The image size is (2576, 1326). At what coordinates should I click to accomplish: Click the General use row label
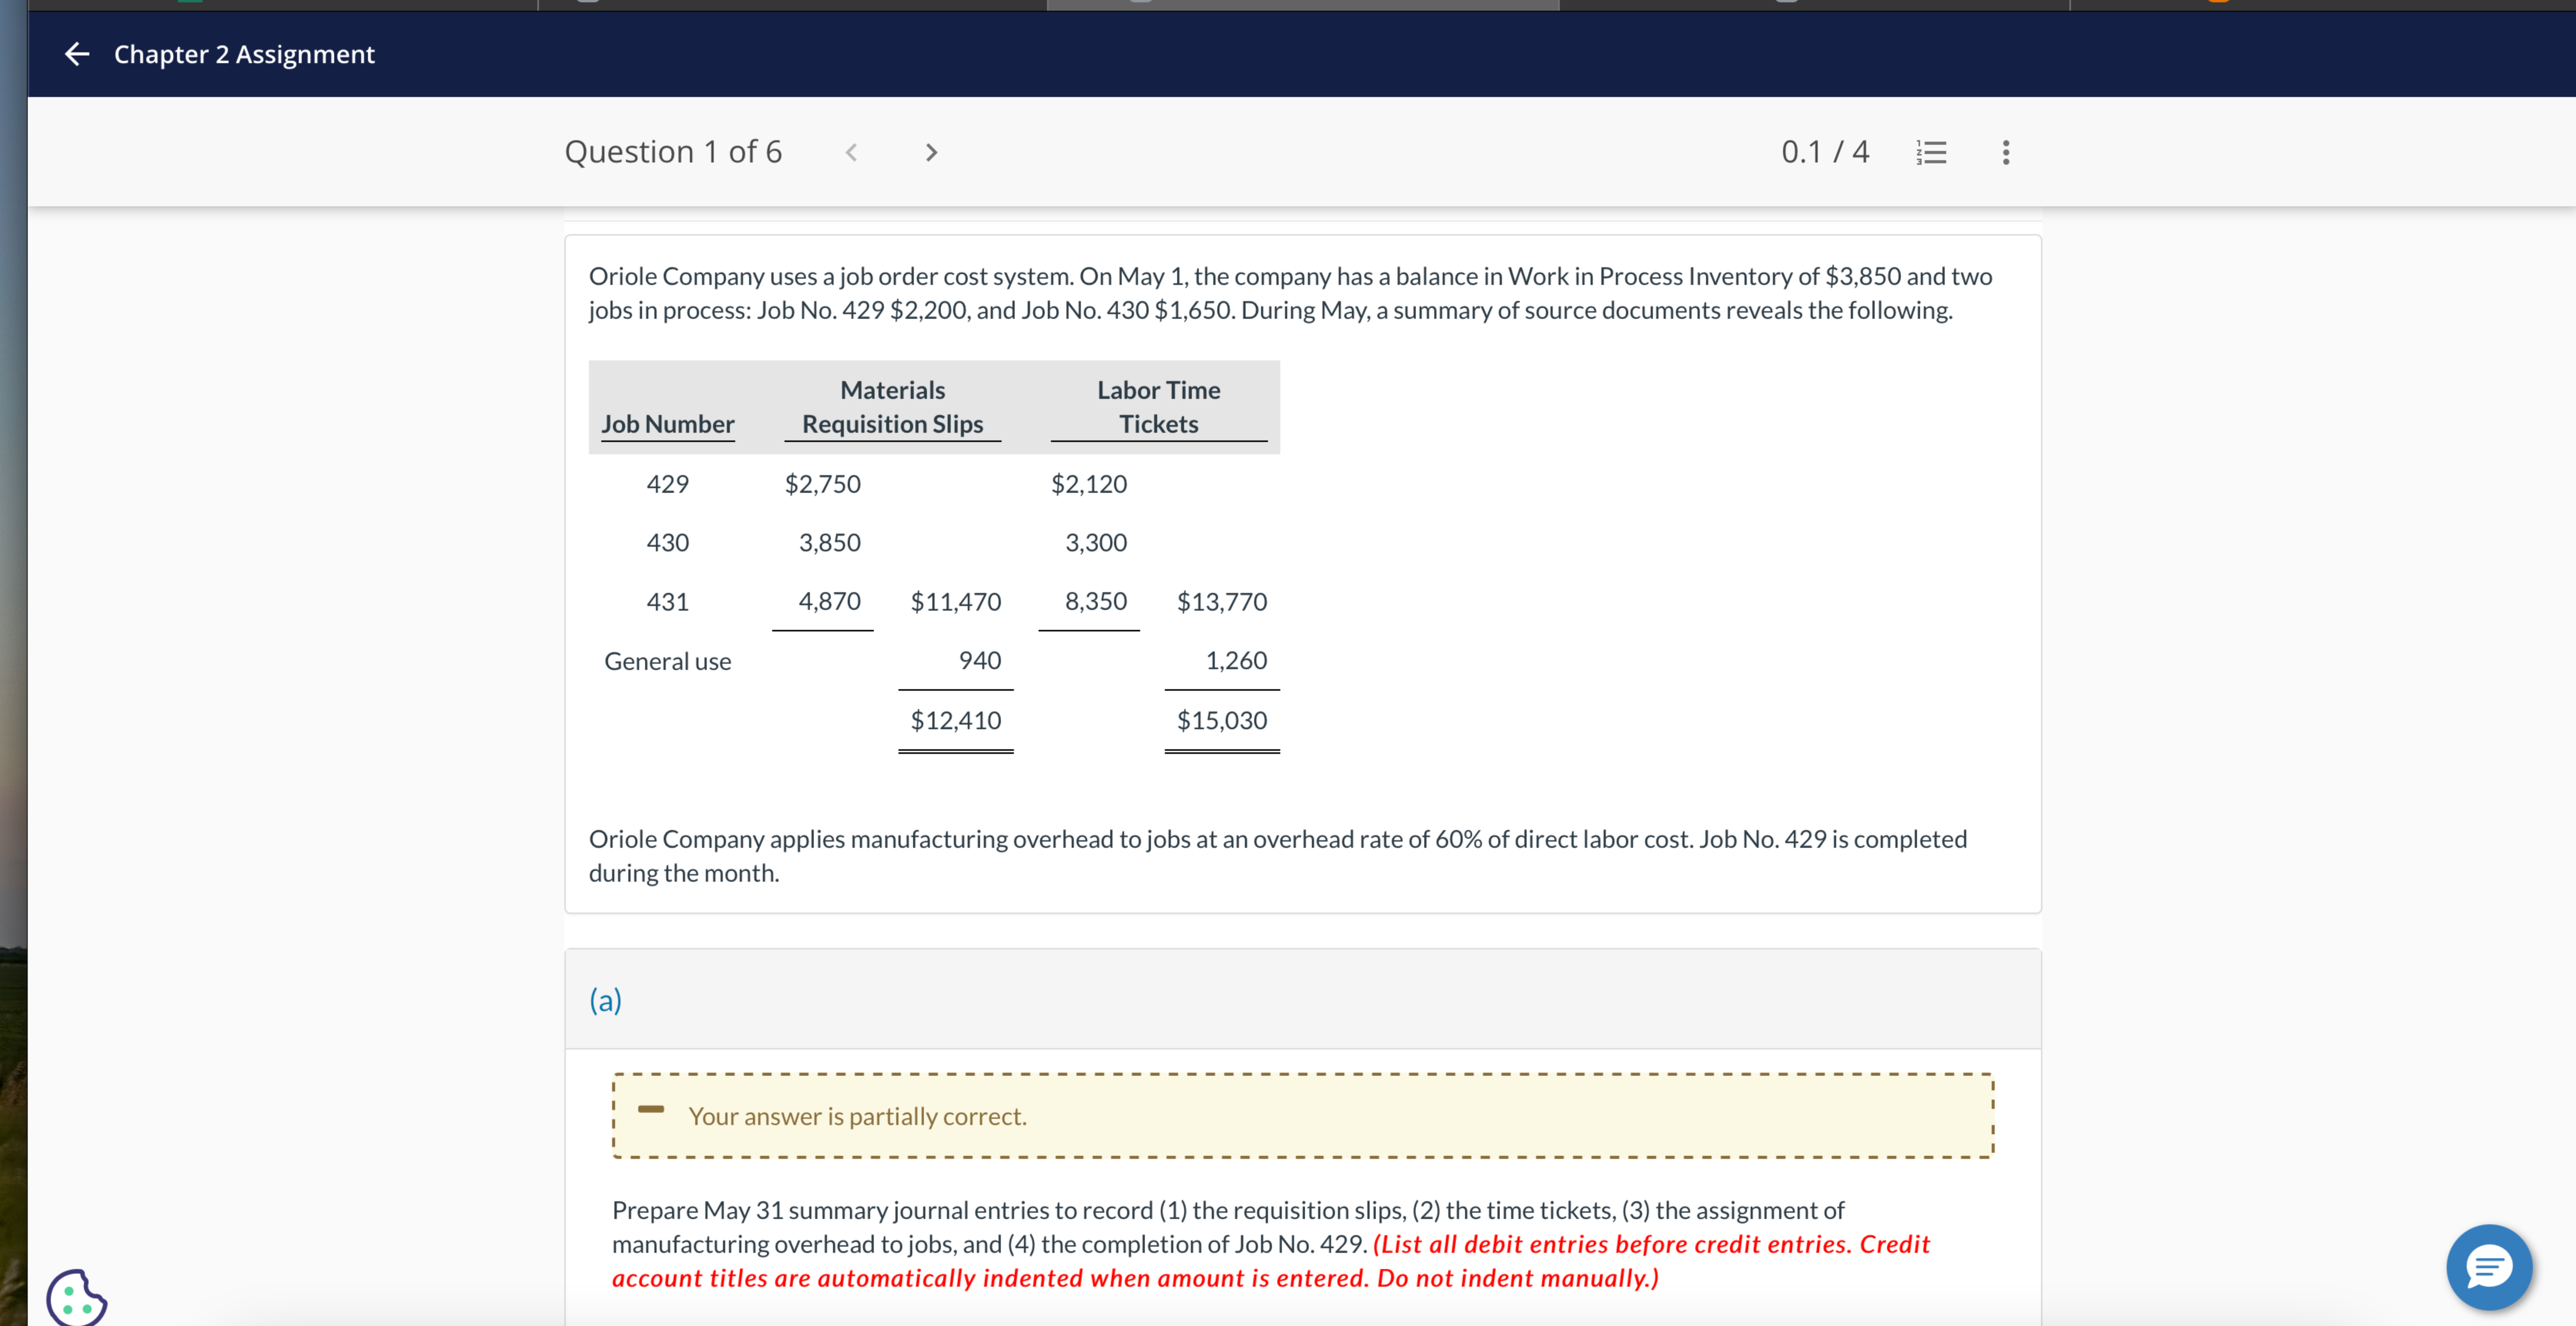click(x=667, y=661)
